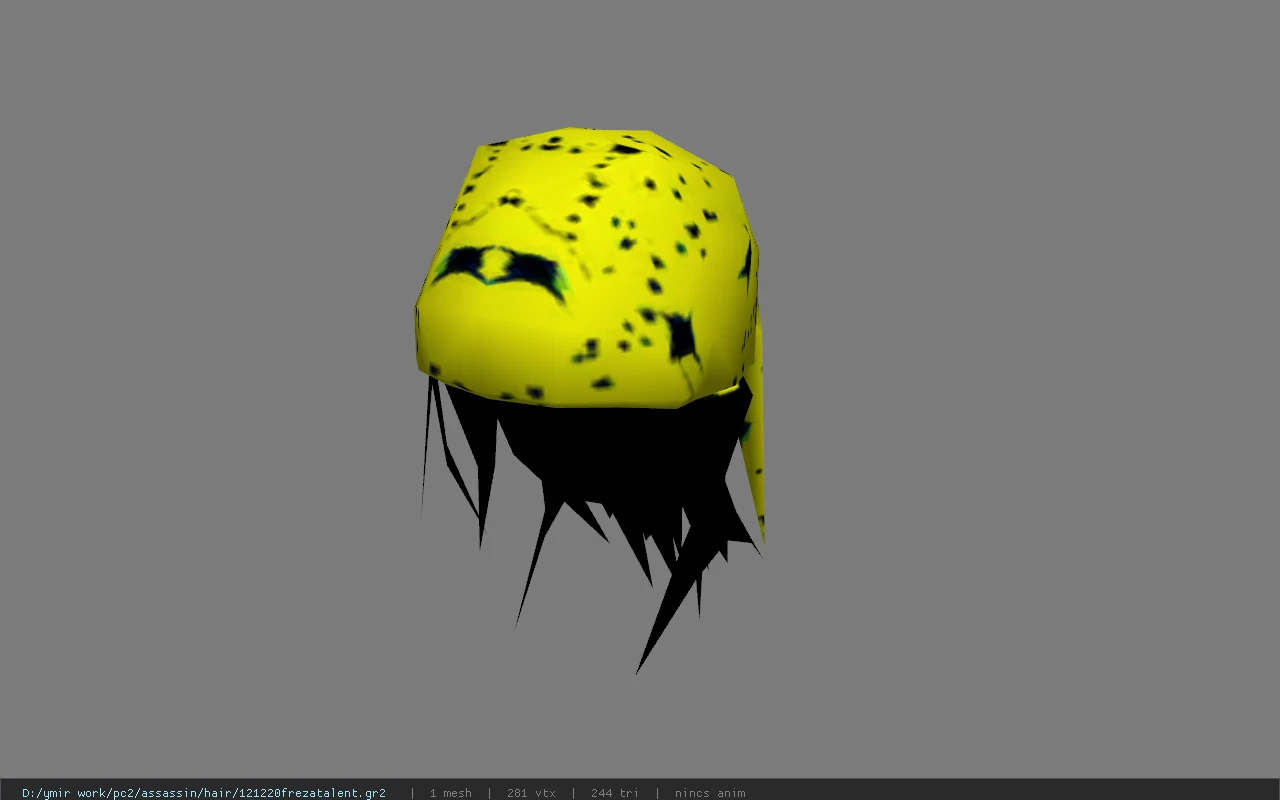The height and width of the screenshot is (800, 1280).
Task: Click the "1 mesh" status entry
Action: click(x=450, y=793)
